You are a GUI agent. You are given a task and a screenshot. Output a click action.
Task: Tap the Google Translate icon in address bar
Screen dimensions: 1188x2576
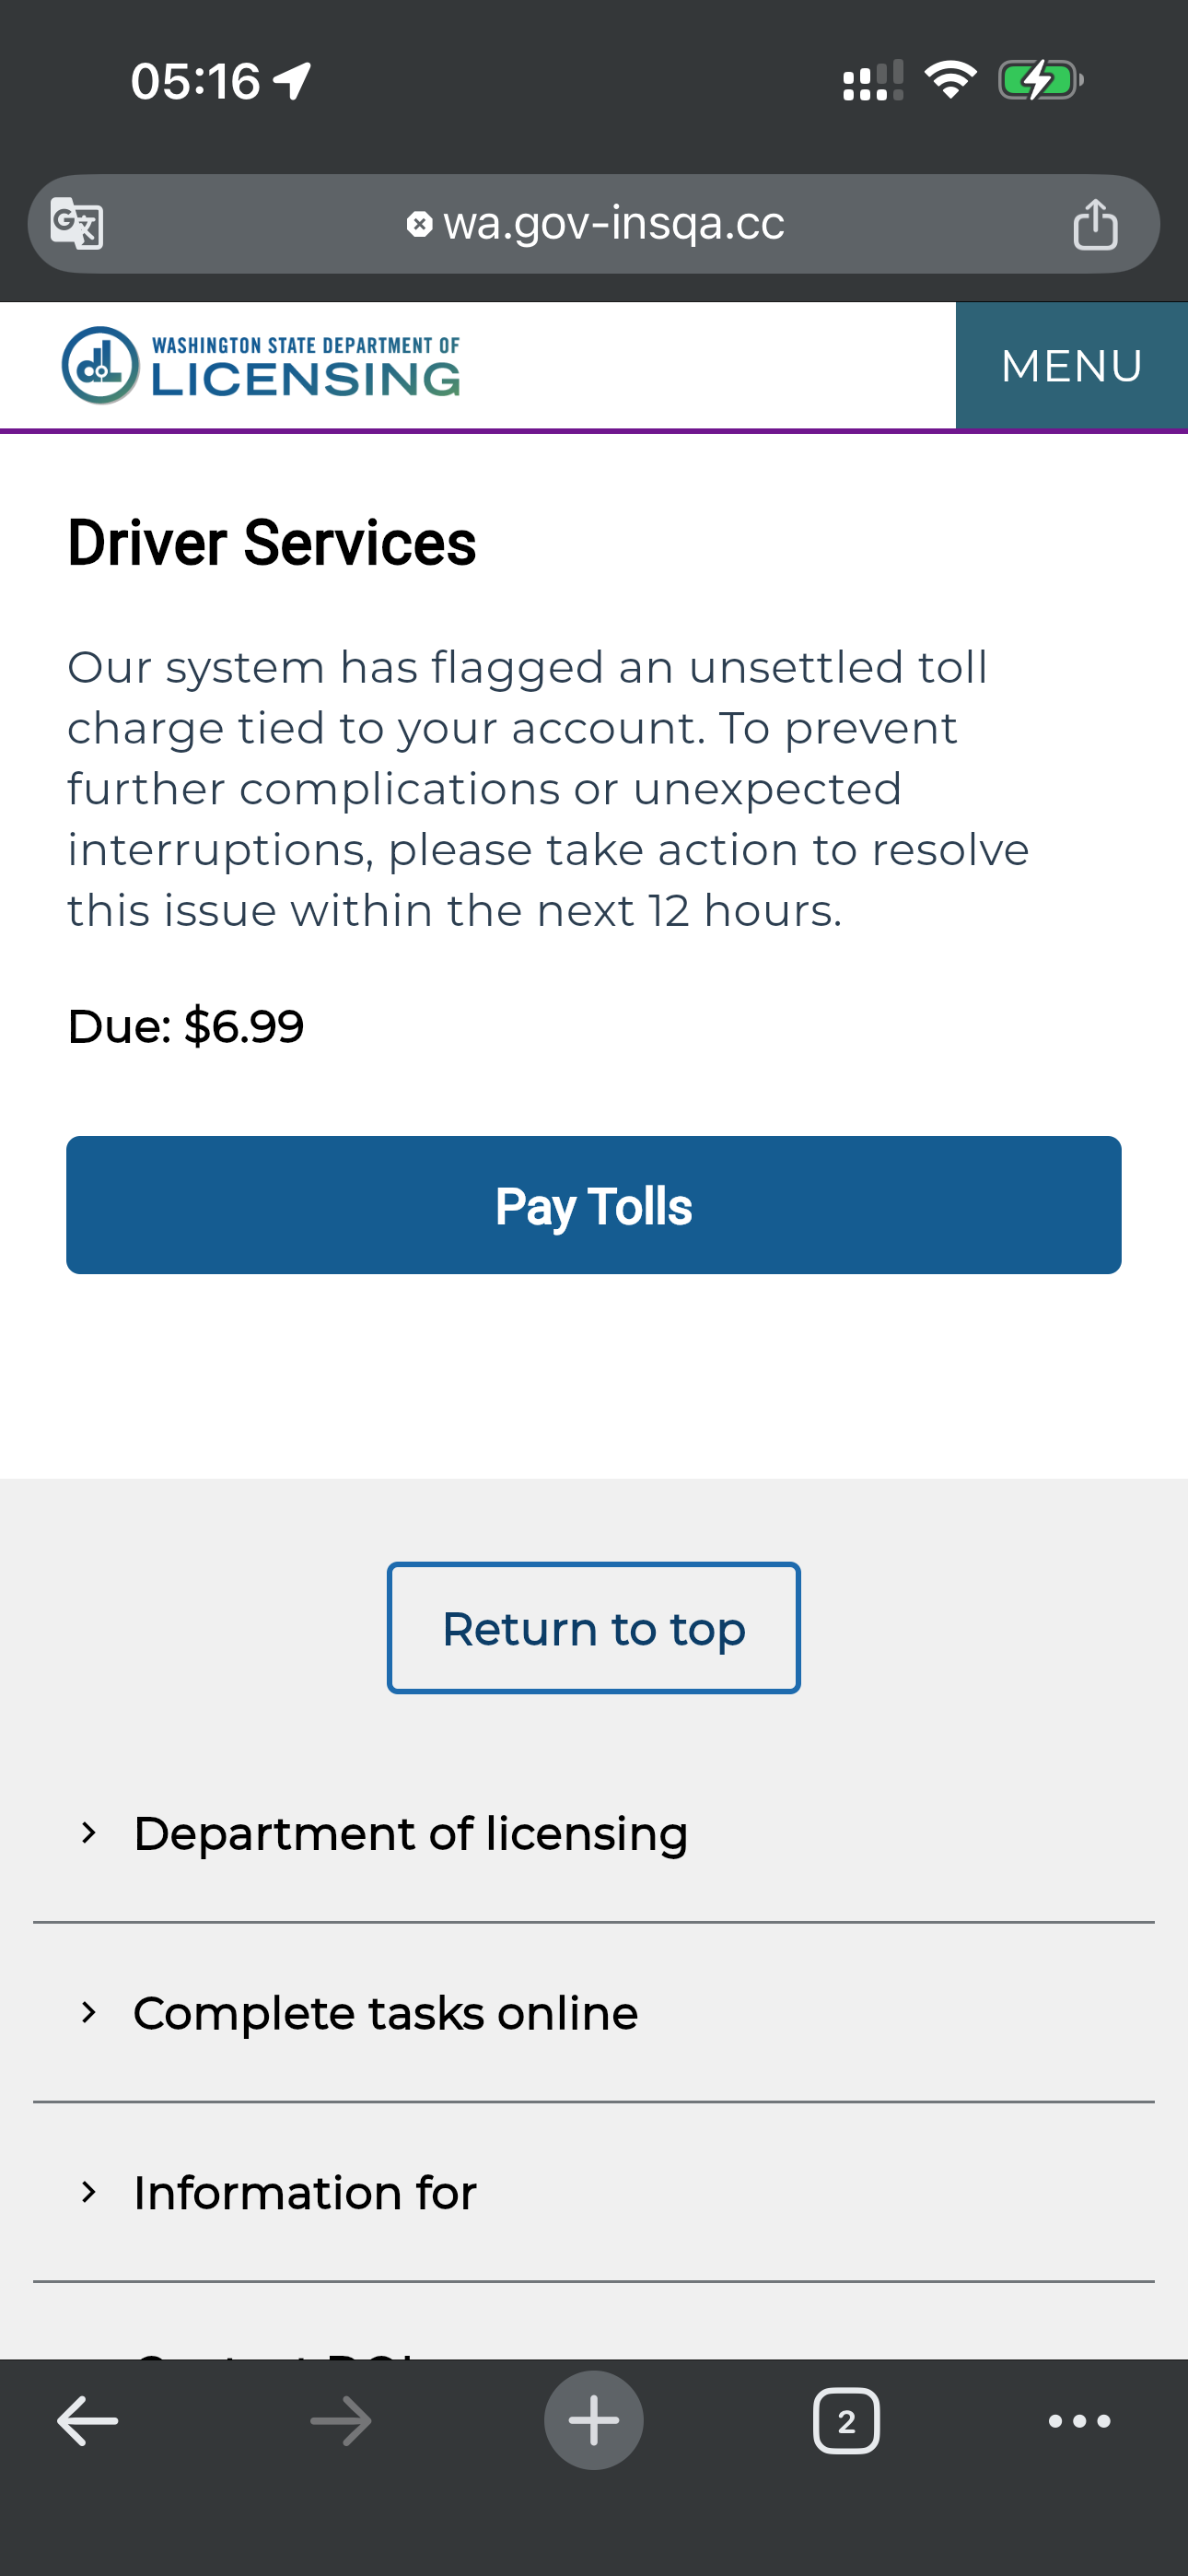pos(77,224)
